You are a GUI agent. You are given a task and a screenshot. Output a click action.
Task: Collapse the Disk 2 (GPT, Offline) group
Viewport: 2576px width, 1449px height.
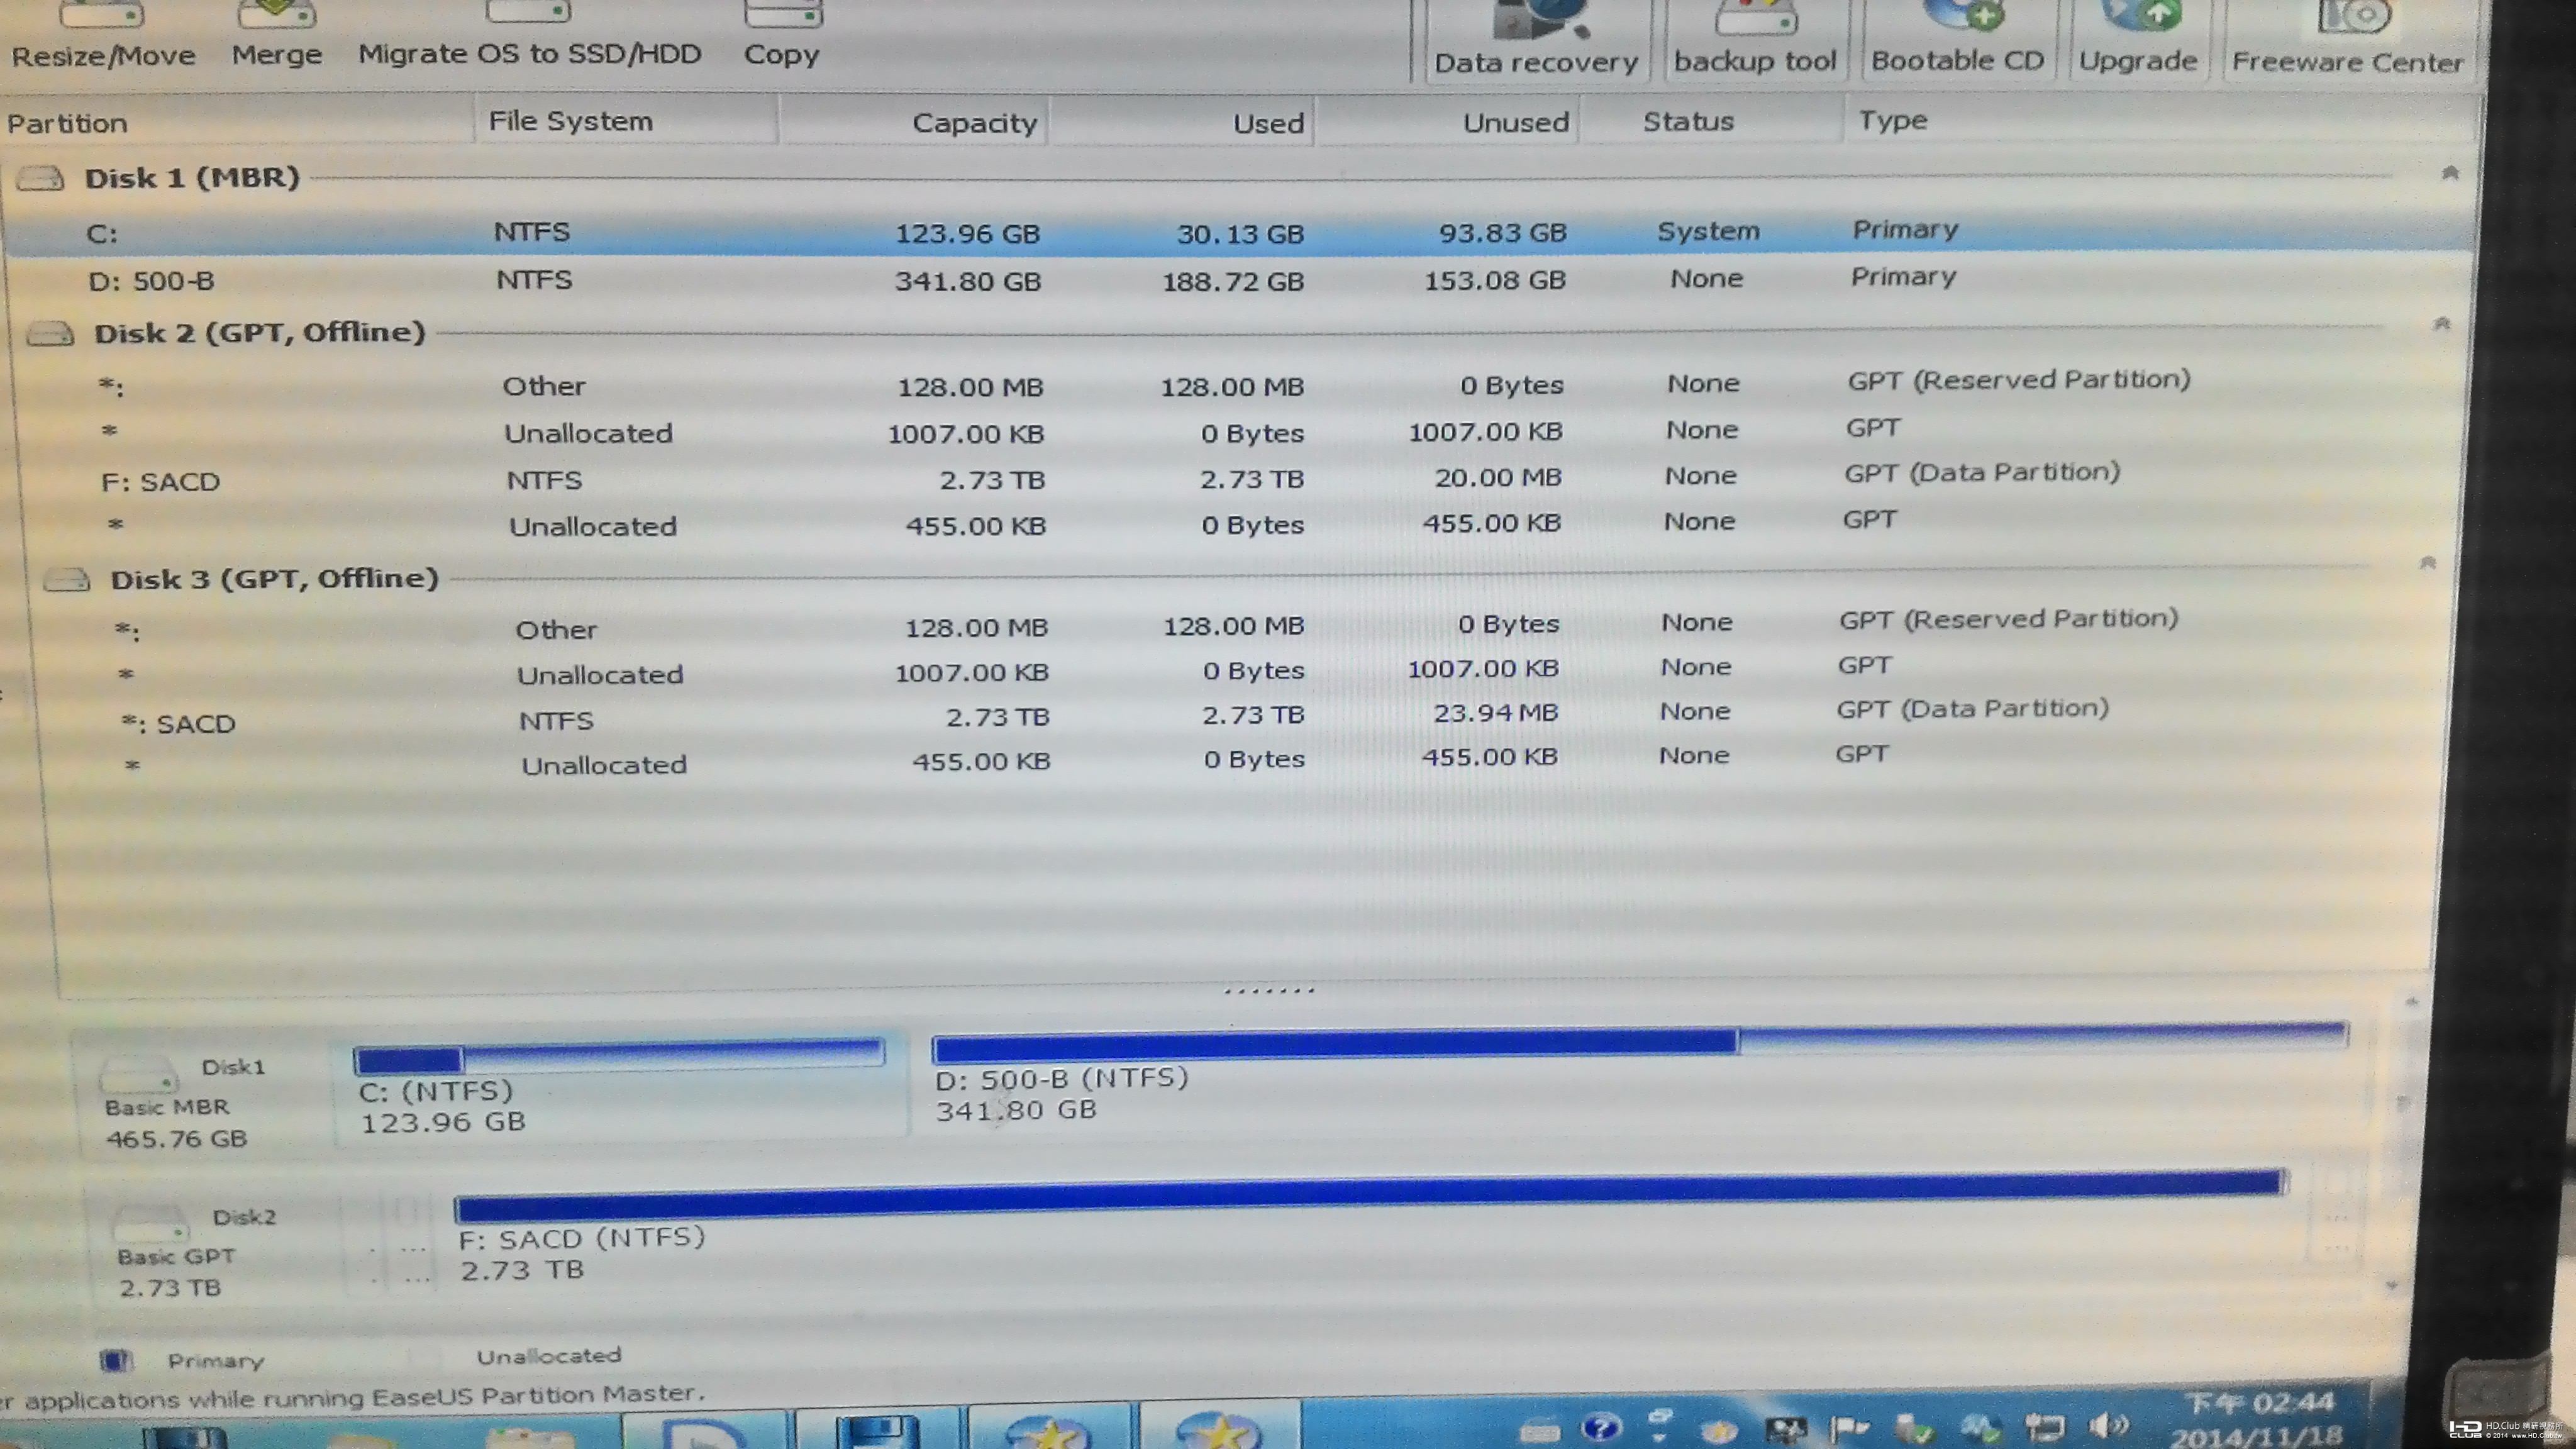[x=2442, y=323]
